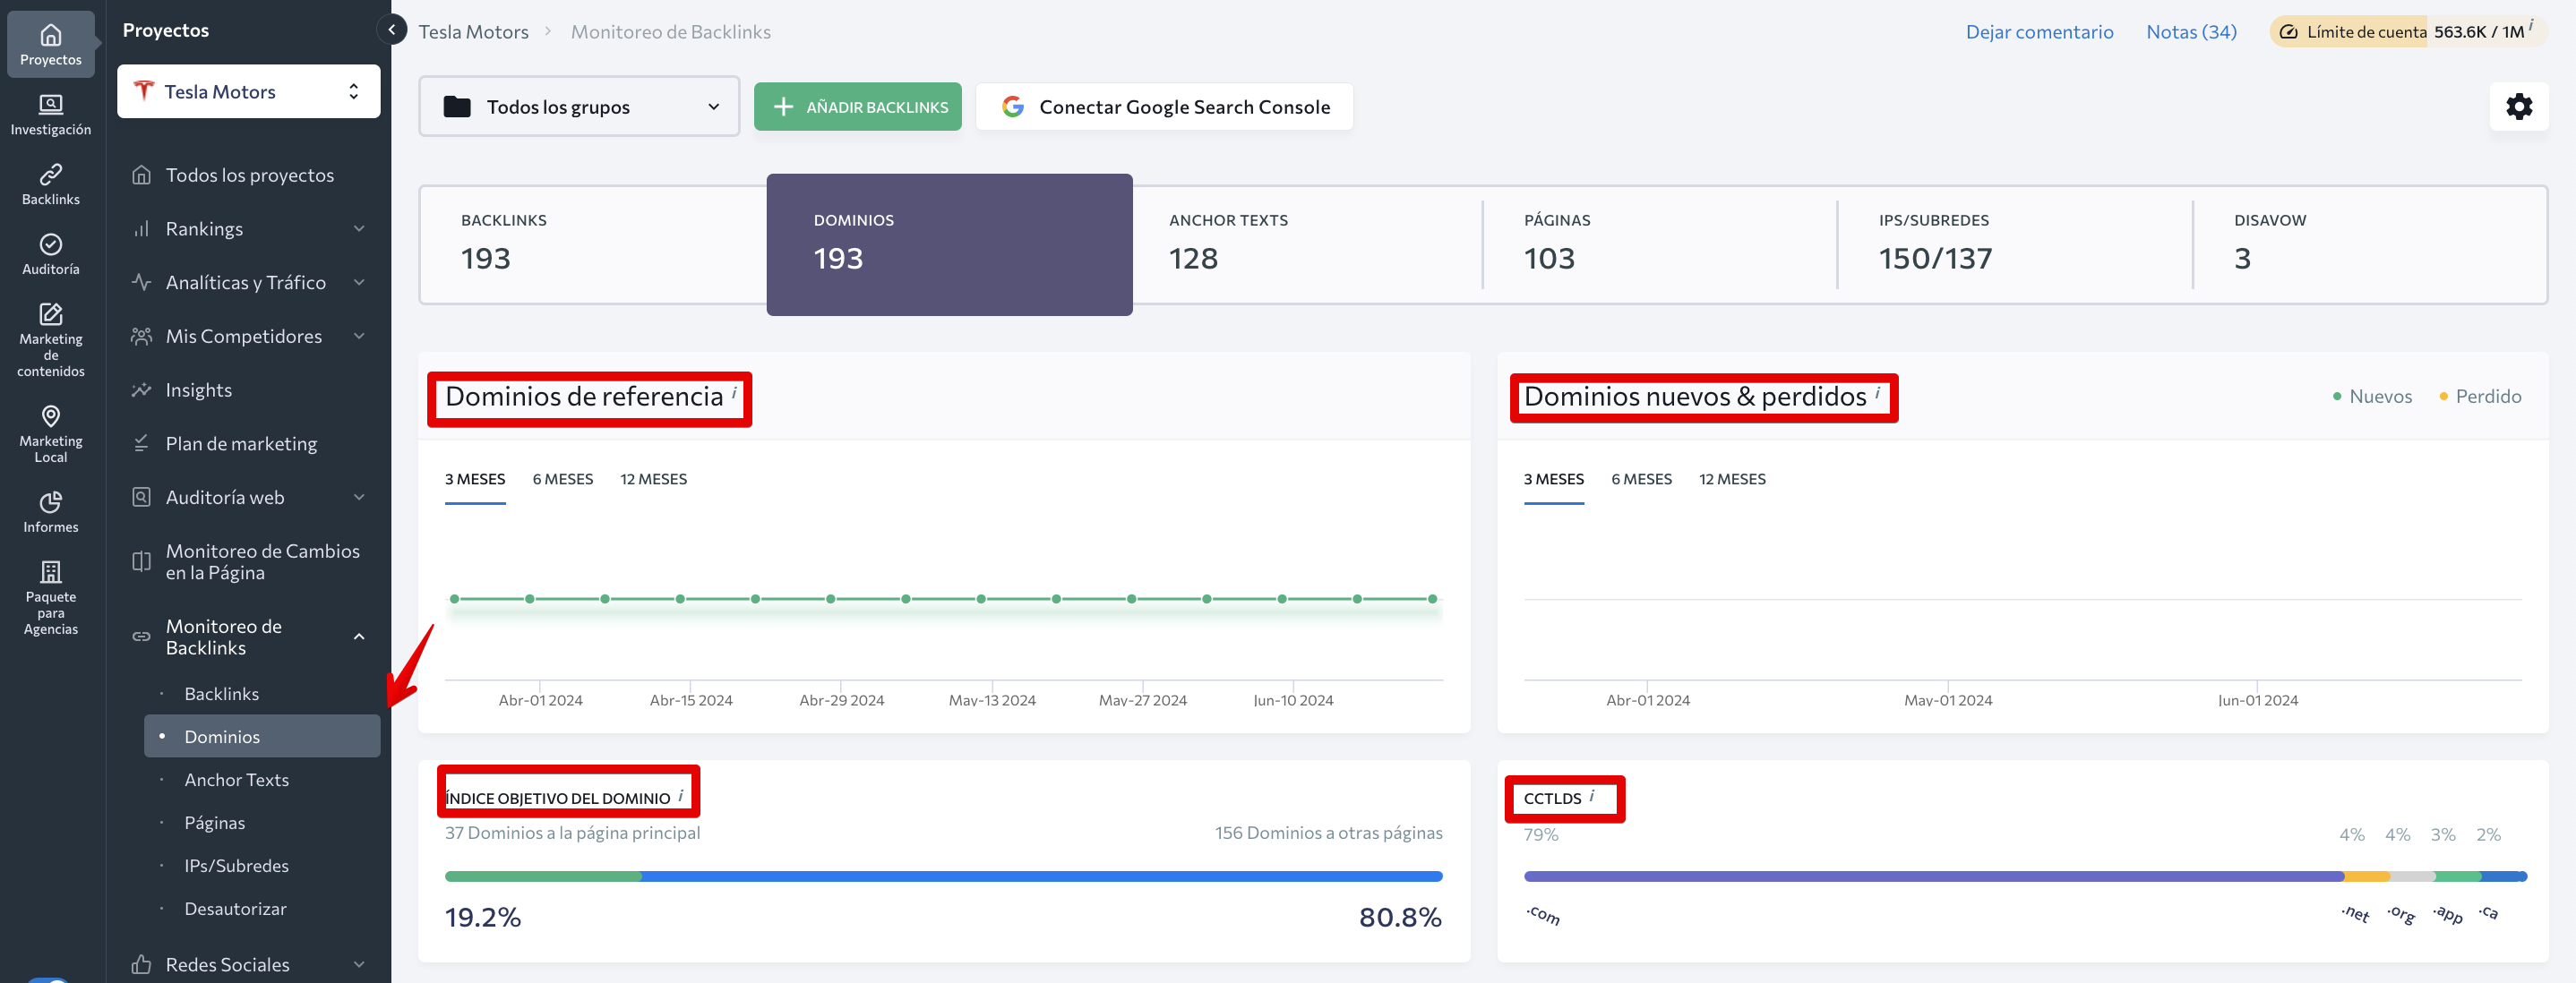
Task: Click Conectar Google Search Console button
Action: click(x=1164, y=107)
